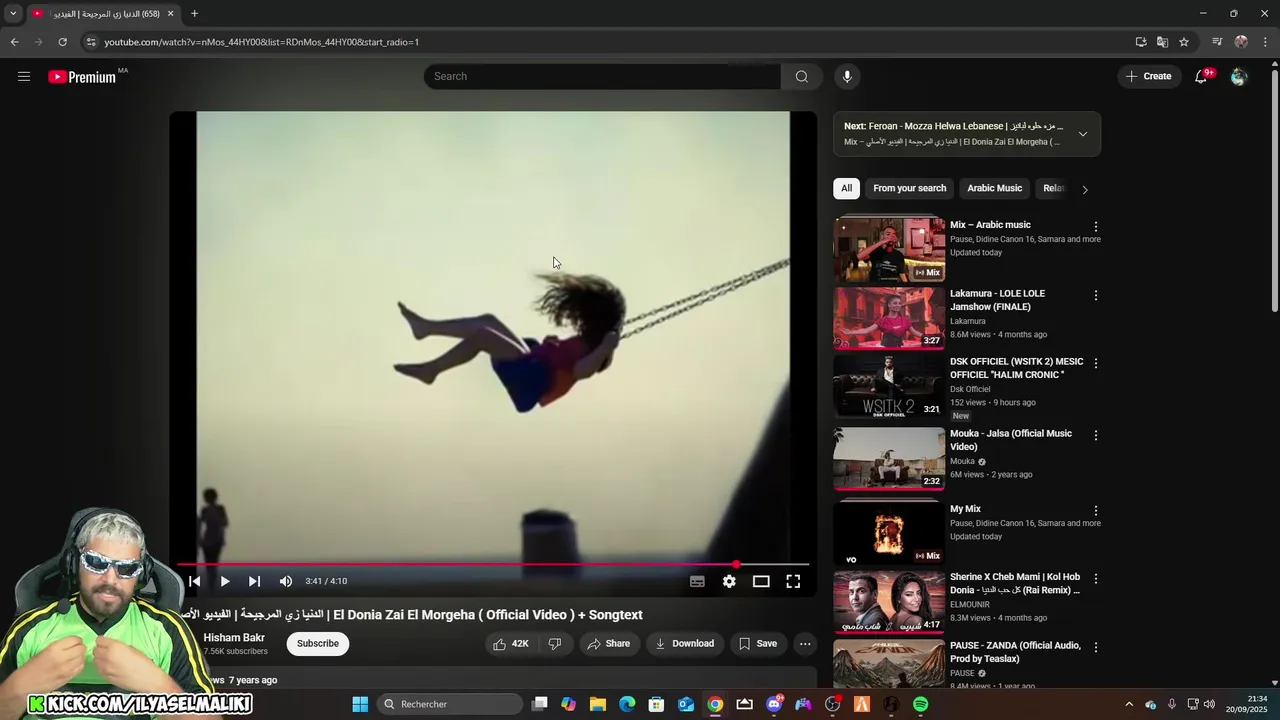The height and width of the screenshot is (720, 1280).
Task: Open Mouka - Jalsa video title
Action: tap(1010, 440)
